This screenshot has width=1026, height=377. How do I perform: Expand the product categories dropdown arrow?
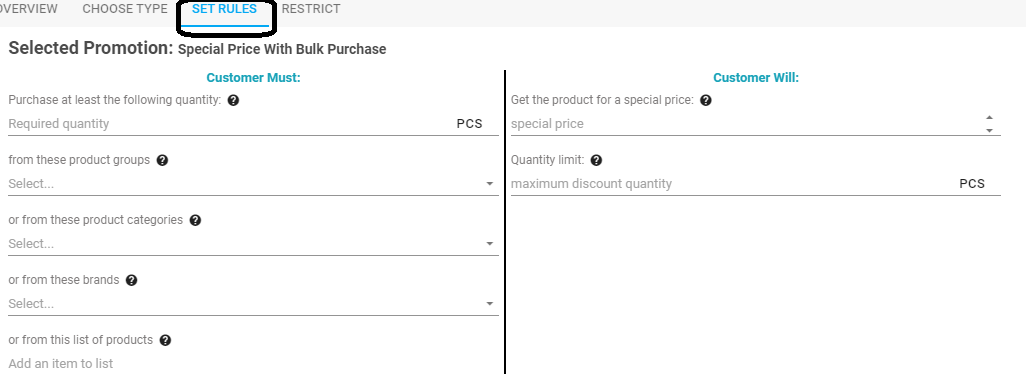(489, 243)
